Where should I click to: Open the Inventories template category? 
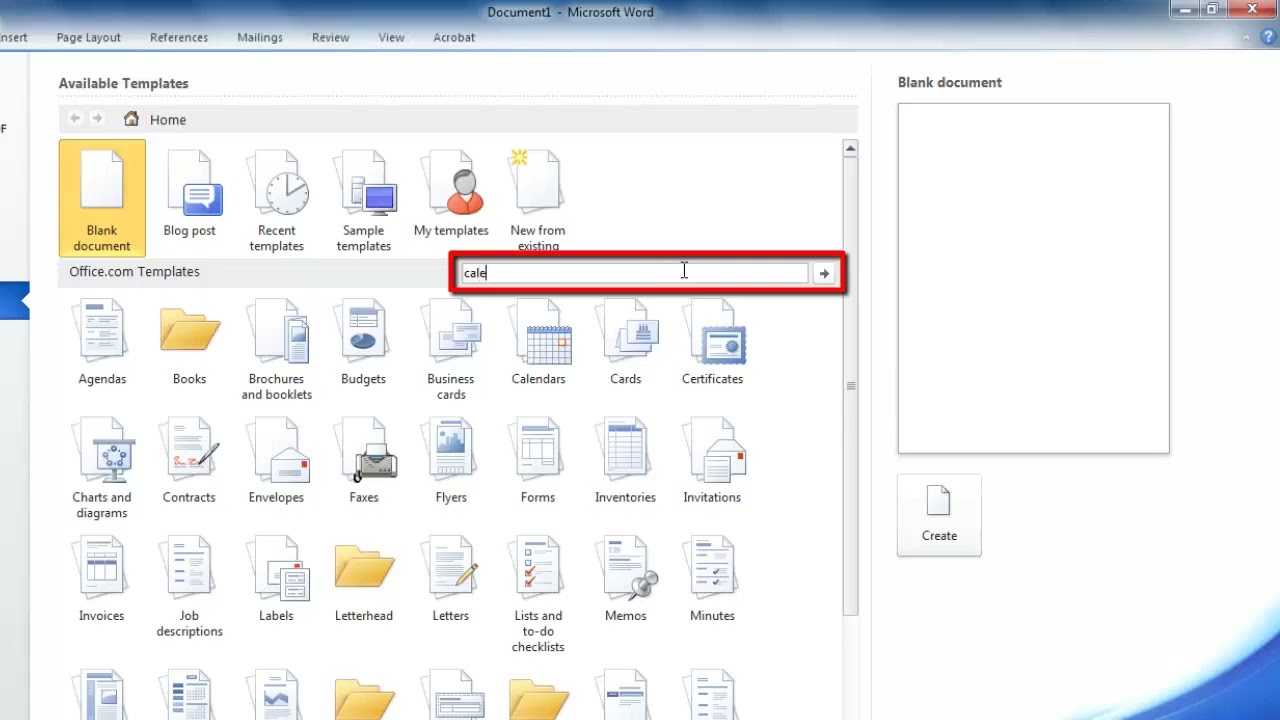click(x=625, y=460)
